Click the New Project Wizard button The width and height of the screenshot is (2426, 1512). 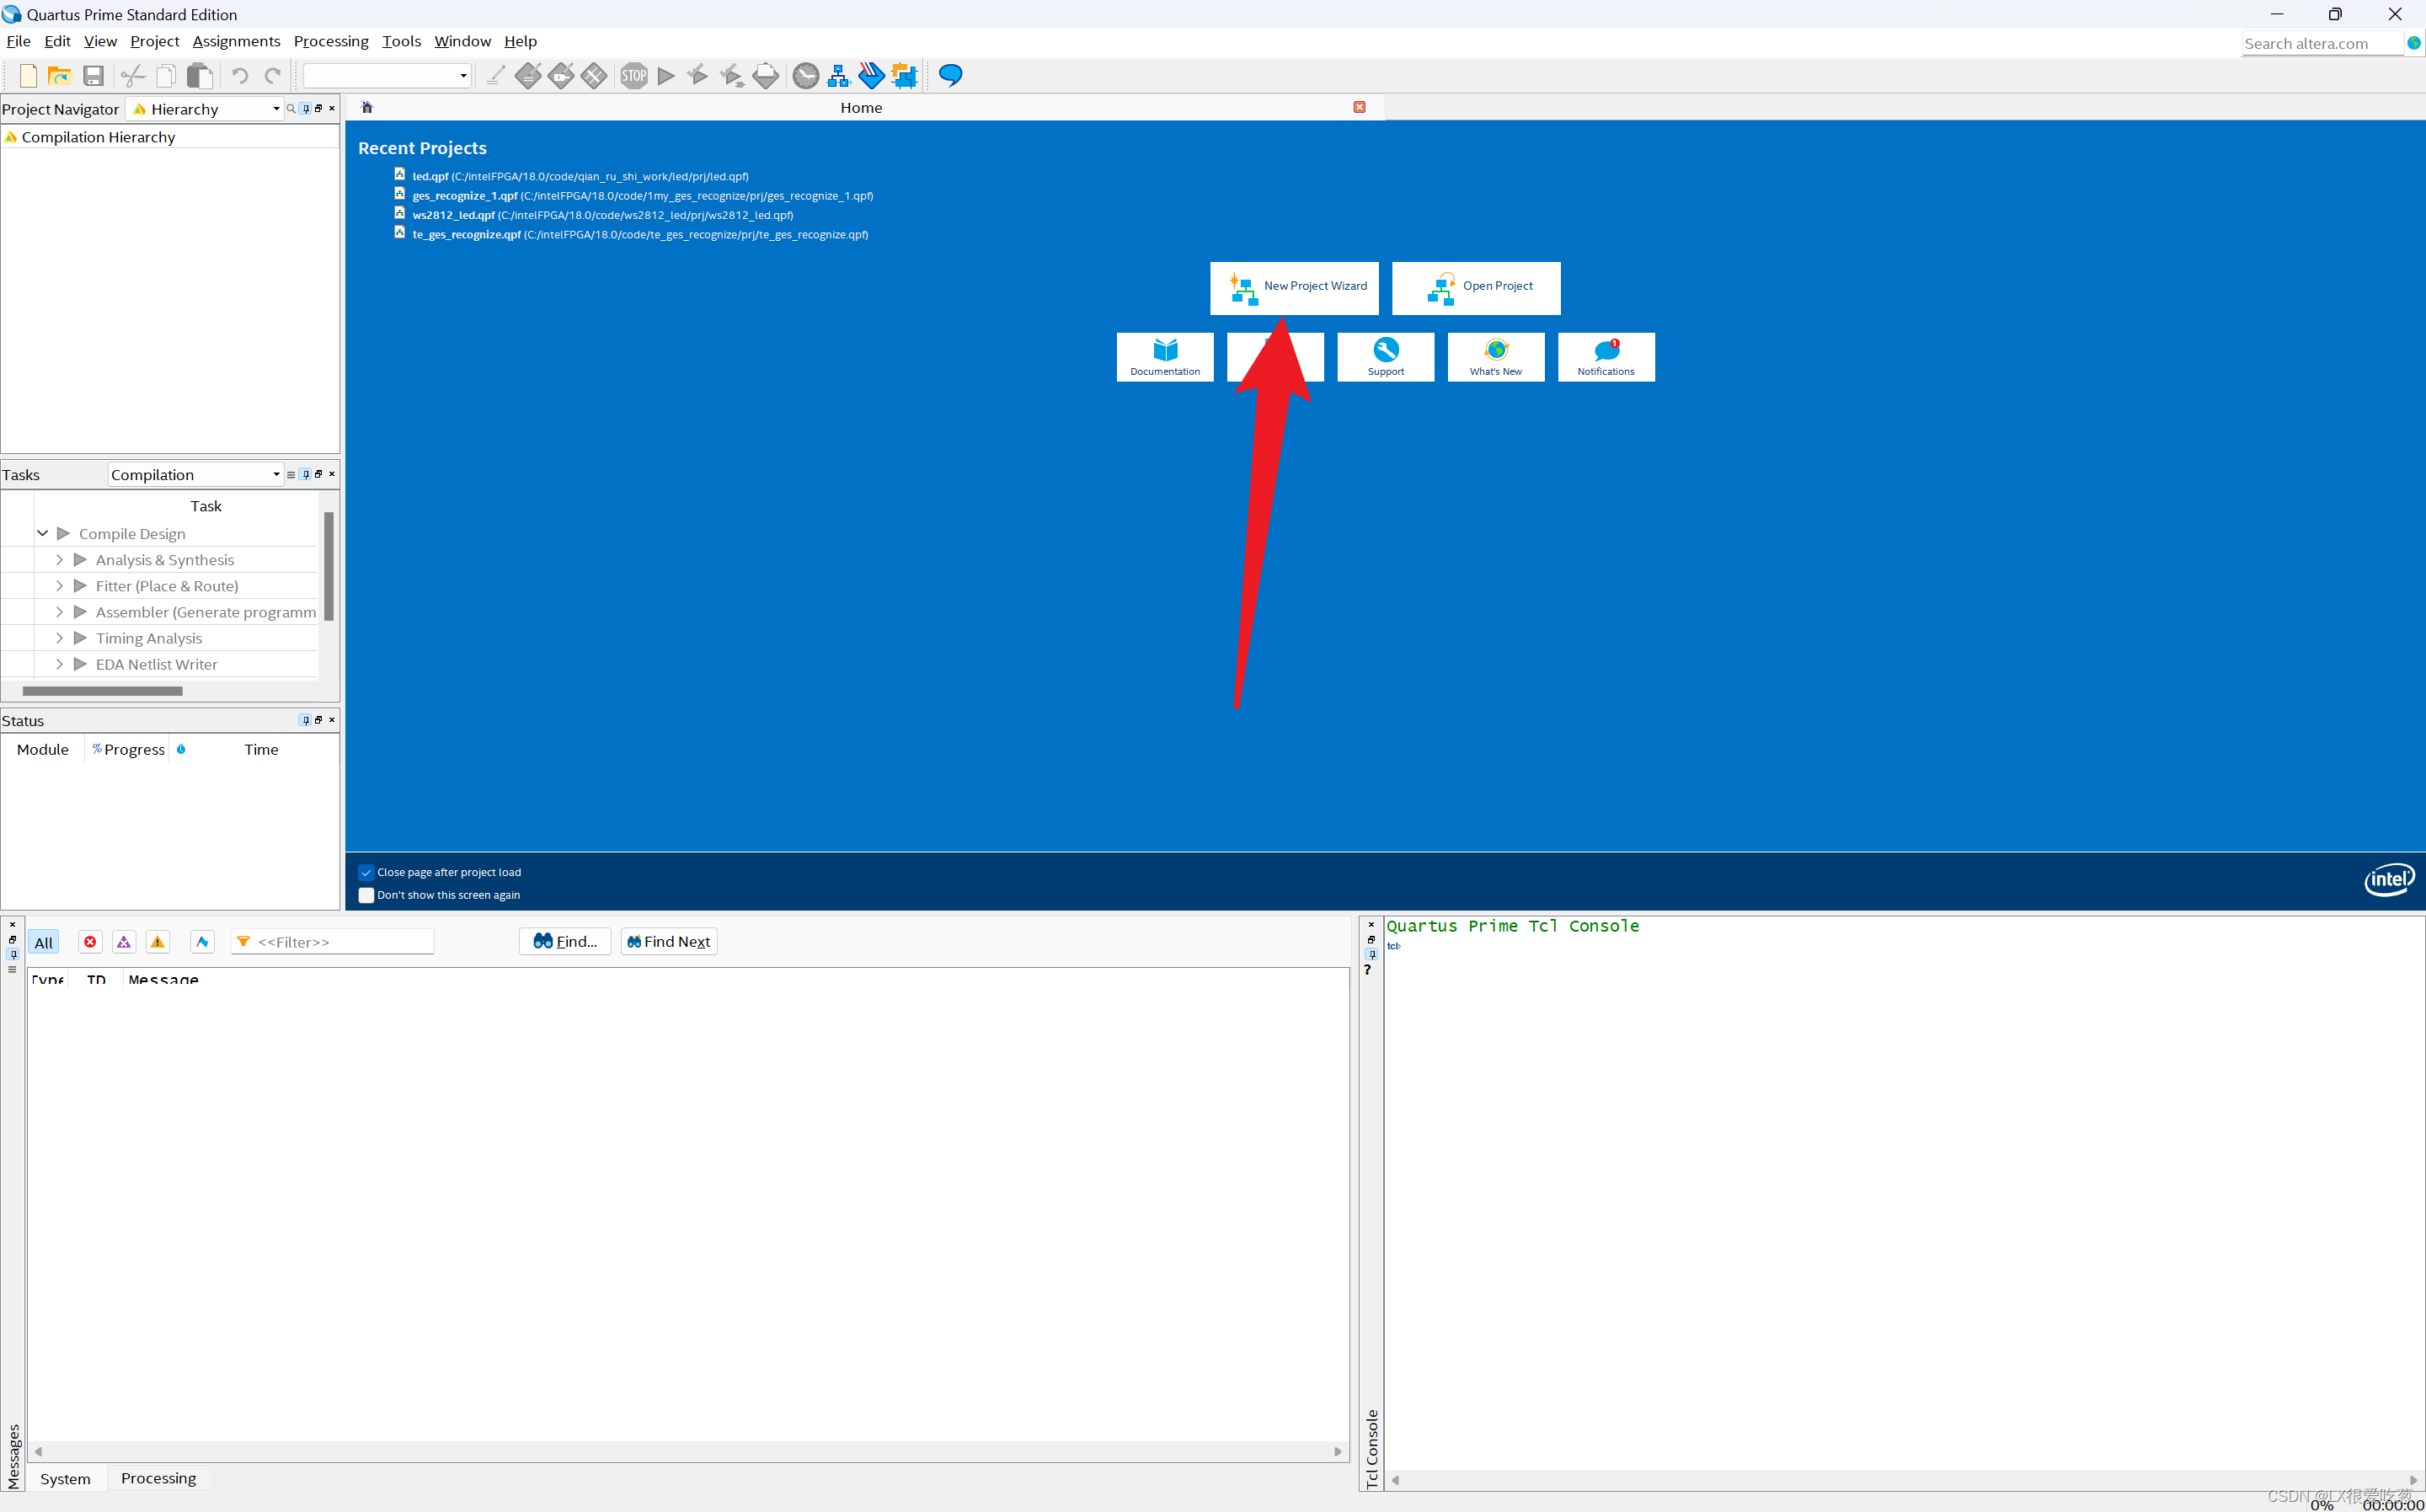pyautogui.click(x=1296, y=286)
